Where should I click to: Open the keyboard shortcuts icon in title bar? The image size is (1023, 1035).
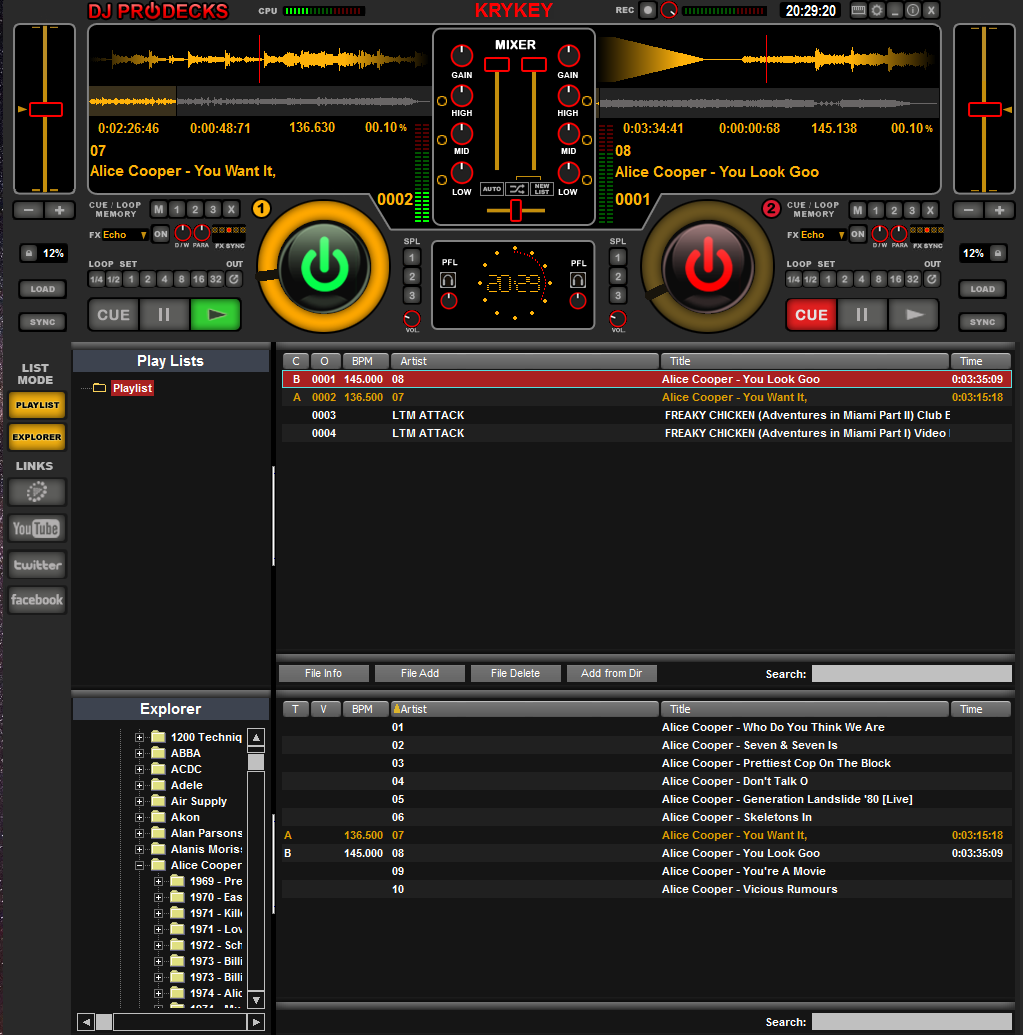tap(858, 10)
